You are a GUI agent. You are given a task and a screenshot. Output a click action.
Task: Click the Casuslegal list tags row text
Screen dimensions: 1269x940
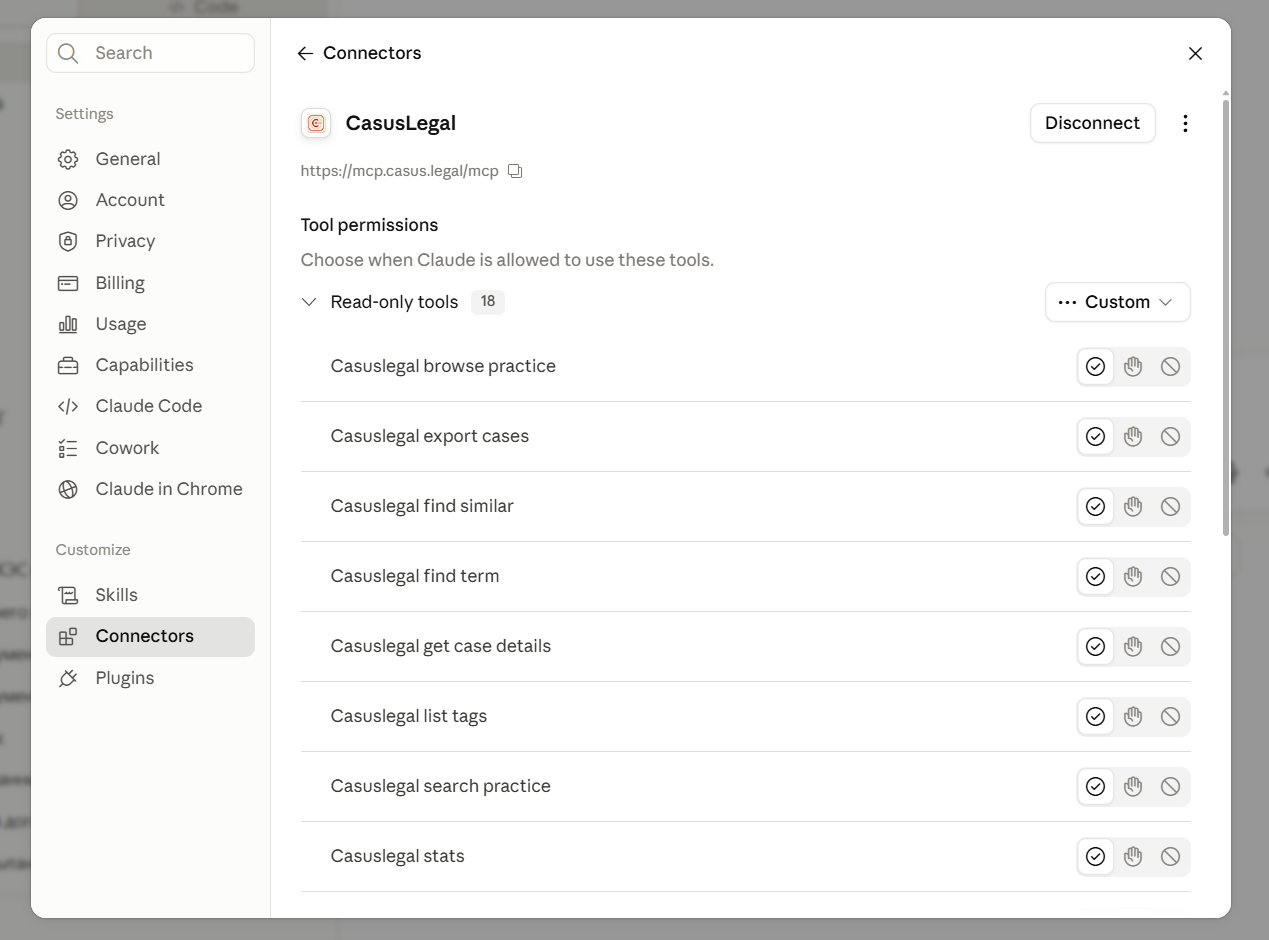(x=409, y=716)
